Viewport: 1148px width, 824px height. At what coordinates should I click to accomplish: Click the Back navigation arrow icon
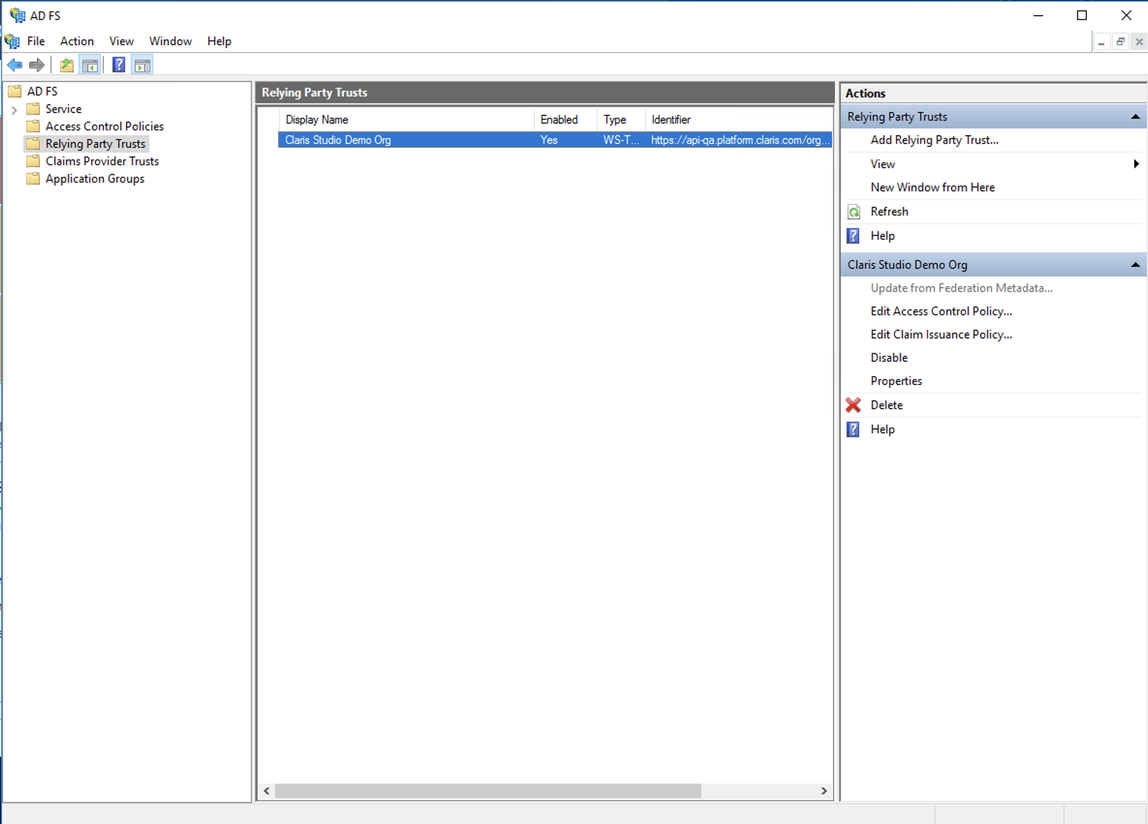[x=15, y=64]
